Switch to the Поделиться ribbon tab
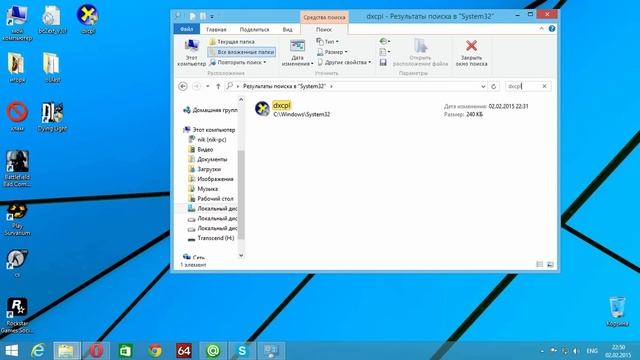Image resolution: width=640 pixels, height=360 pixels. pos(254,29)
